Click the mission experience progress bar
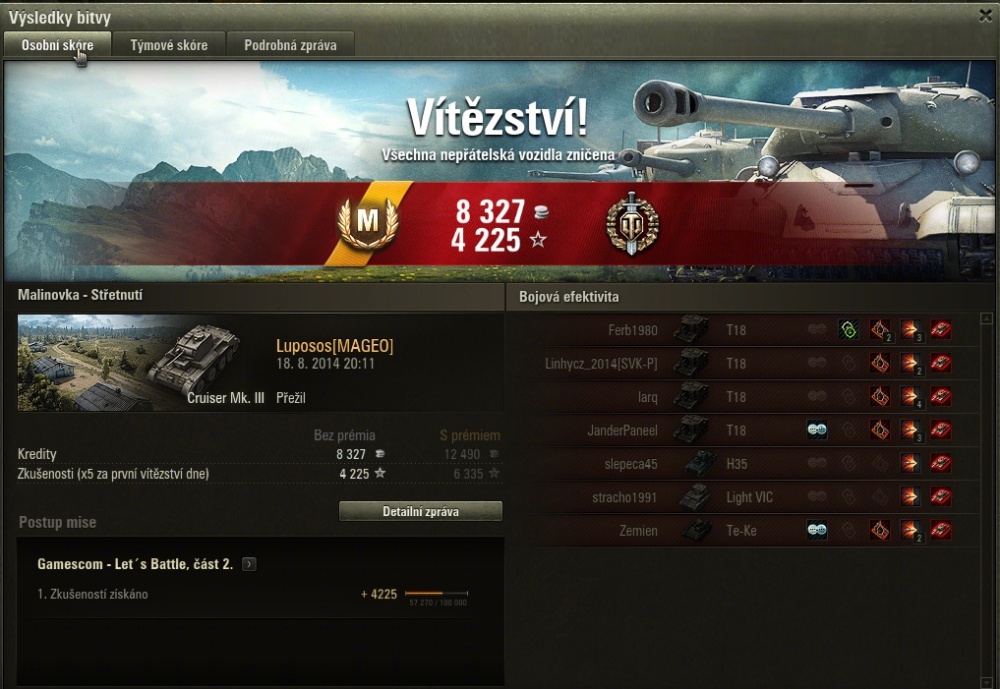 437,593
